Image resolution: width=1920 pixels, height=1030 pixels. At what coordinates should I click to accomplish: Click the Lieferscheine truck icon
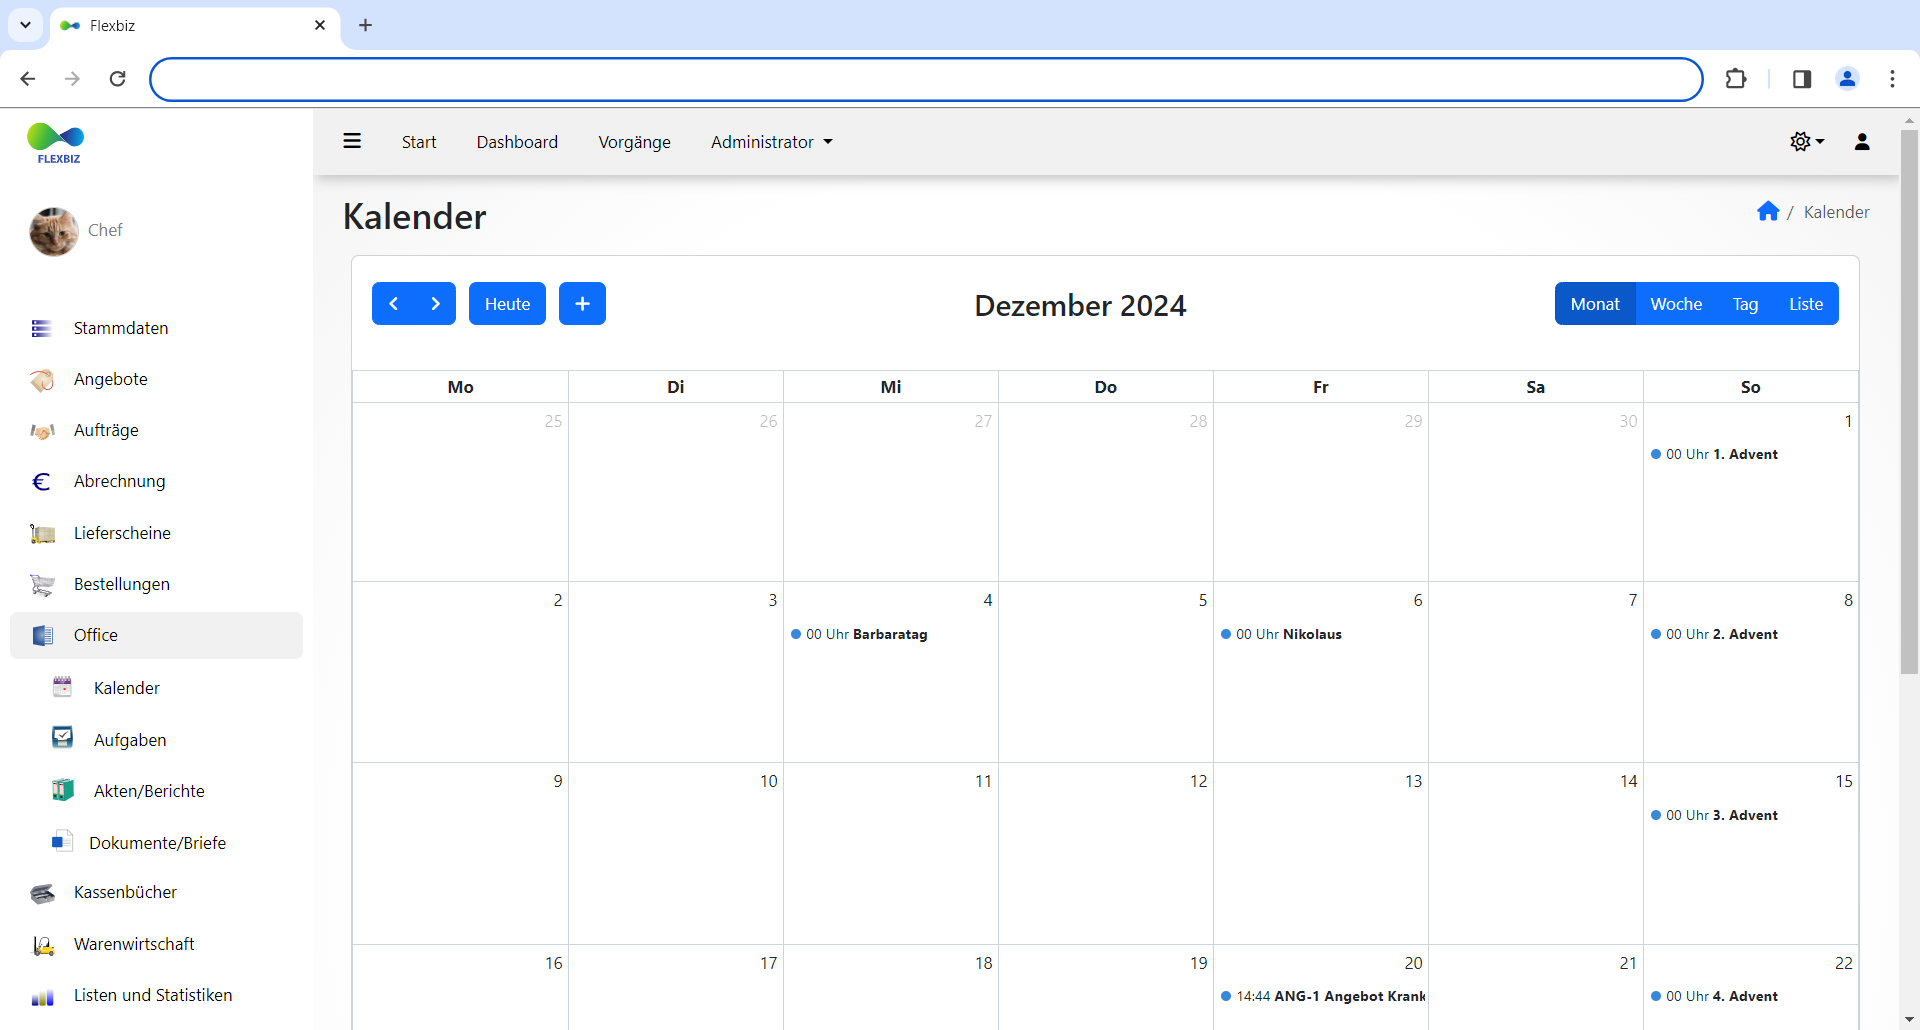coord(42,533)
